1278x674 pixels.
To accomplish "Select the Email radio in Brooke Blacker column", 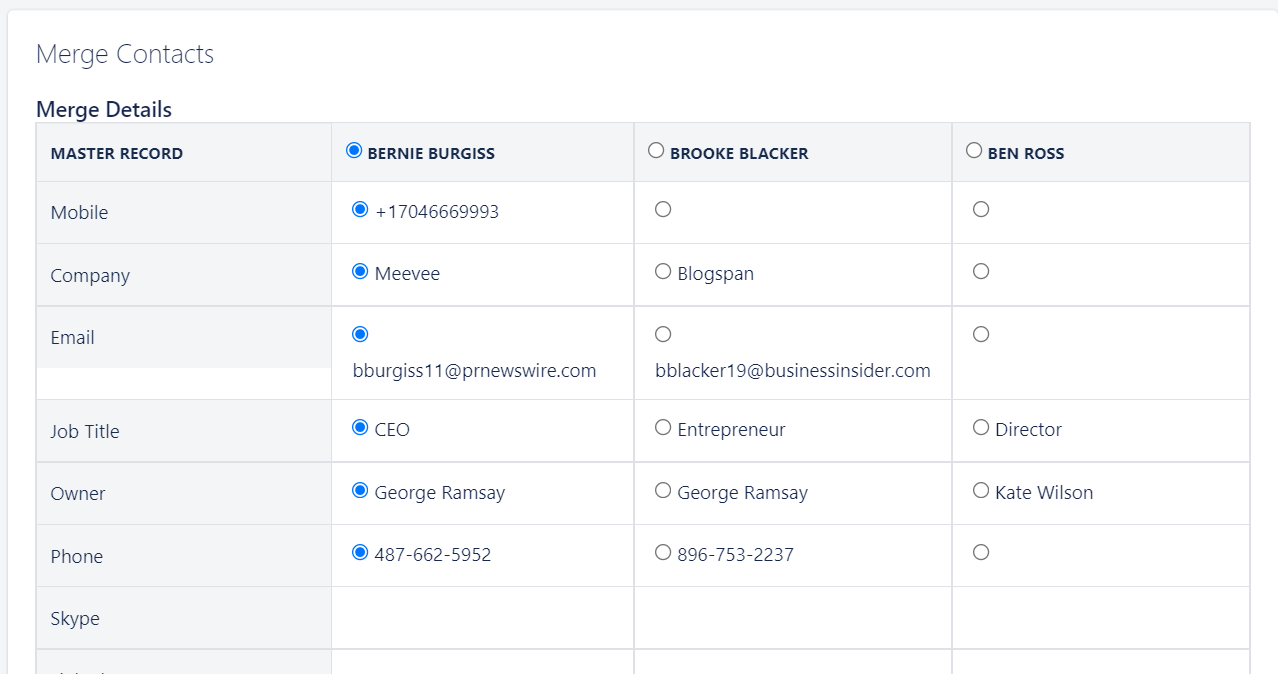I will point(663,334).
